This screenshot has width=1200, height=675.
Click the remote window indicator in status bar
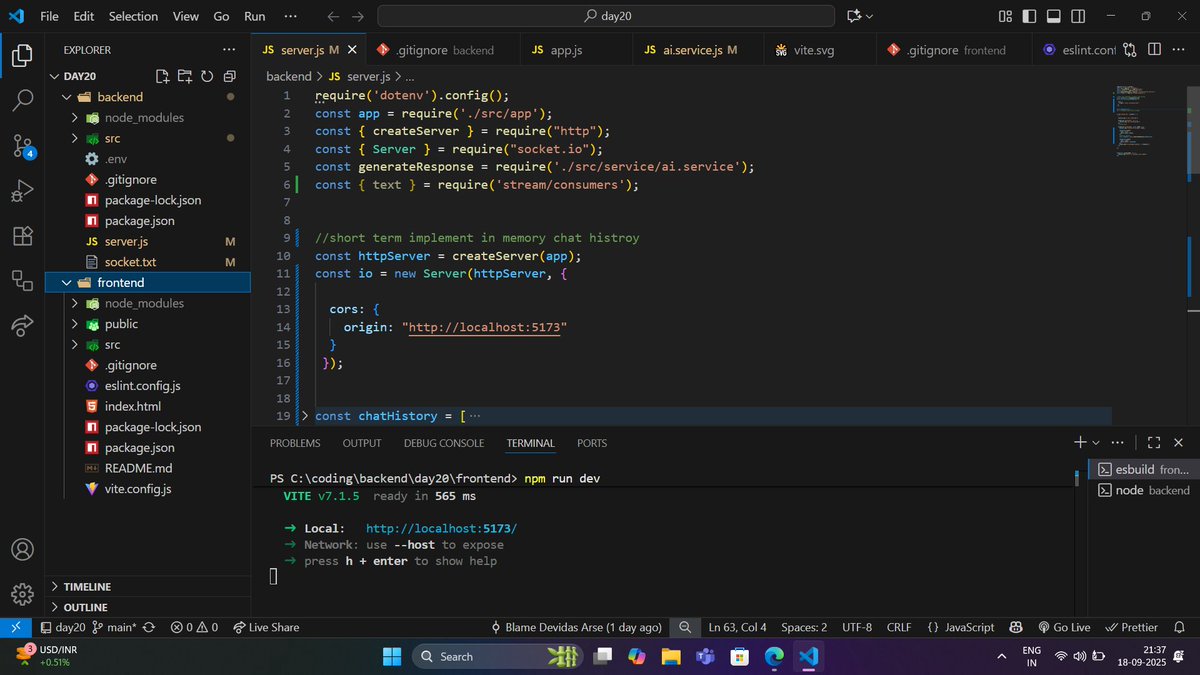(x=15, y=627)
